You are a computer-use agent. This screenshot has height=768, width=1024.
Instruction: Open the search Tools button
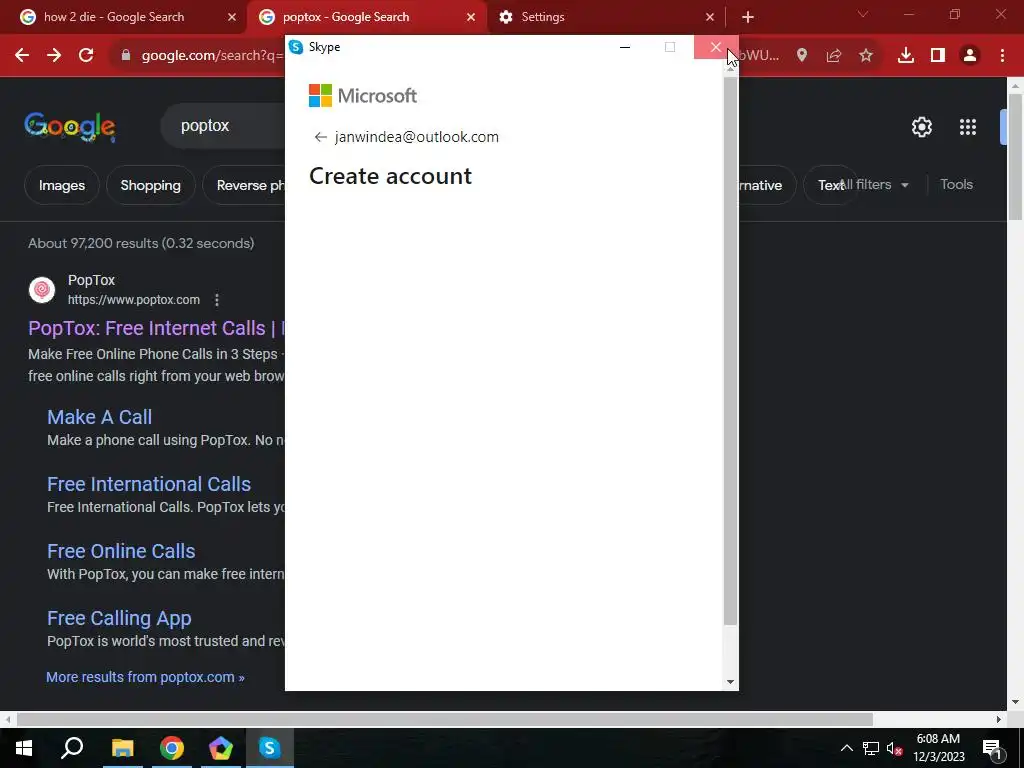(x=956, y=185)
